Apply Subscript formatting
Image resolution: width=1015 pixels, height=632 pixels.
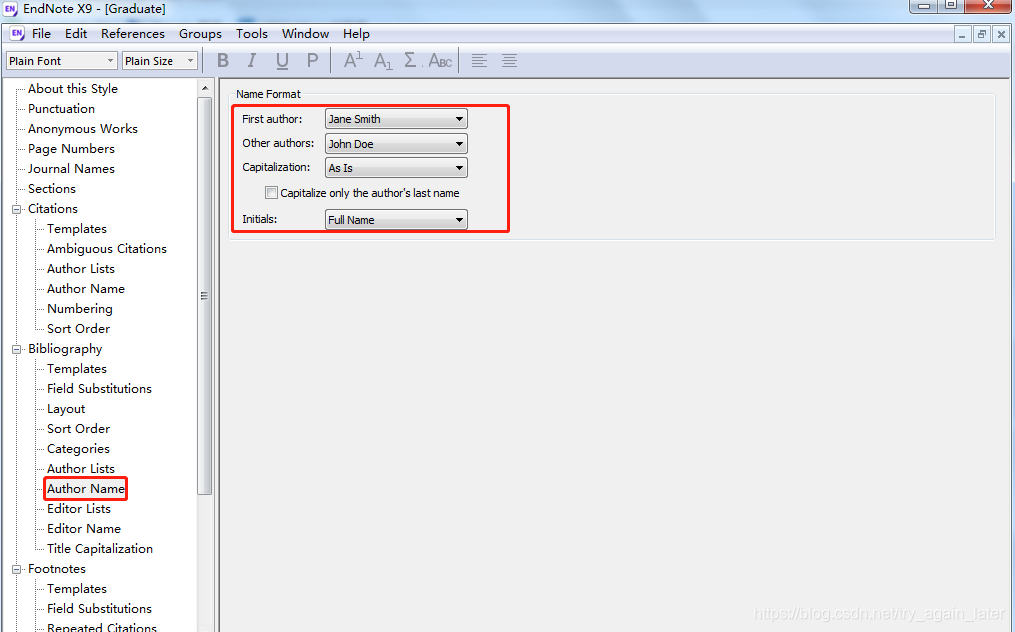coord(383,61)
